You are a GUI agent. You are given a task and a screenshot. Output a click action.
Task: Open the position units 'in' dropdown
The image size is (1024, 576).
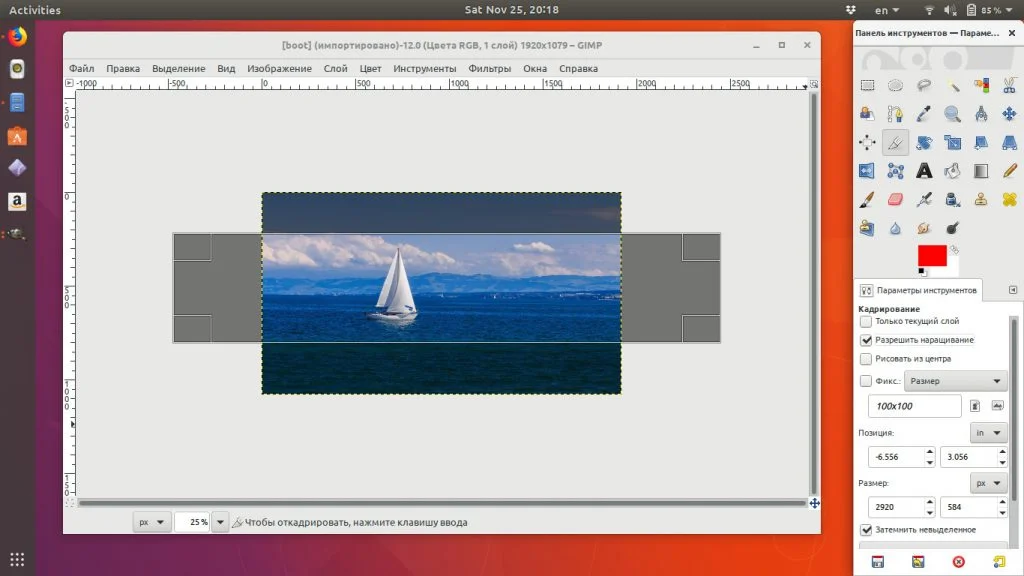pyautogui.click(x=988, y=433)
